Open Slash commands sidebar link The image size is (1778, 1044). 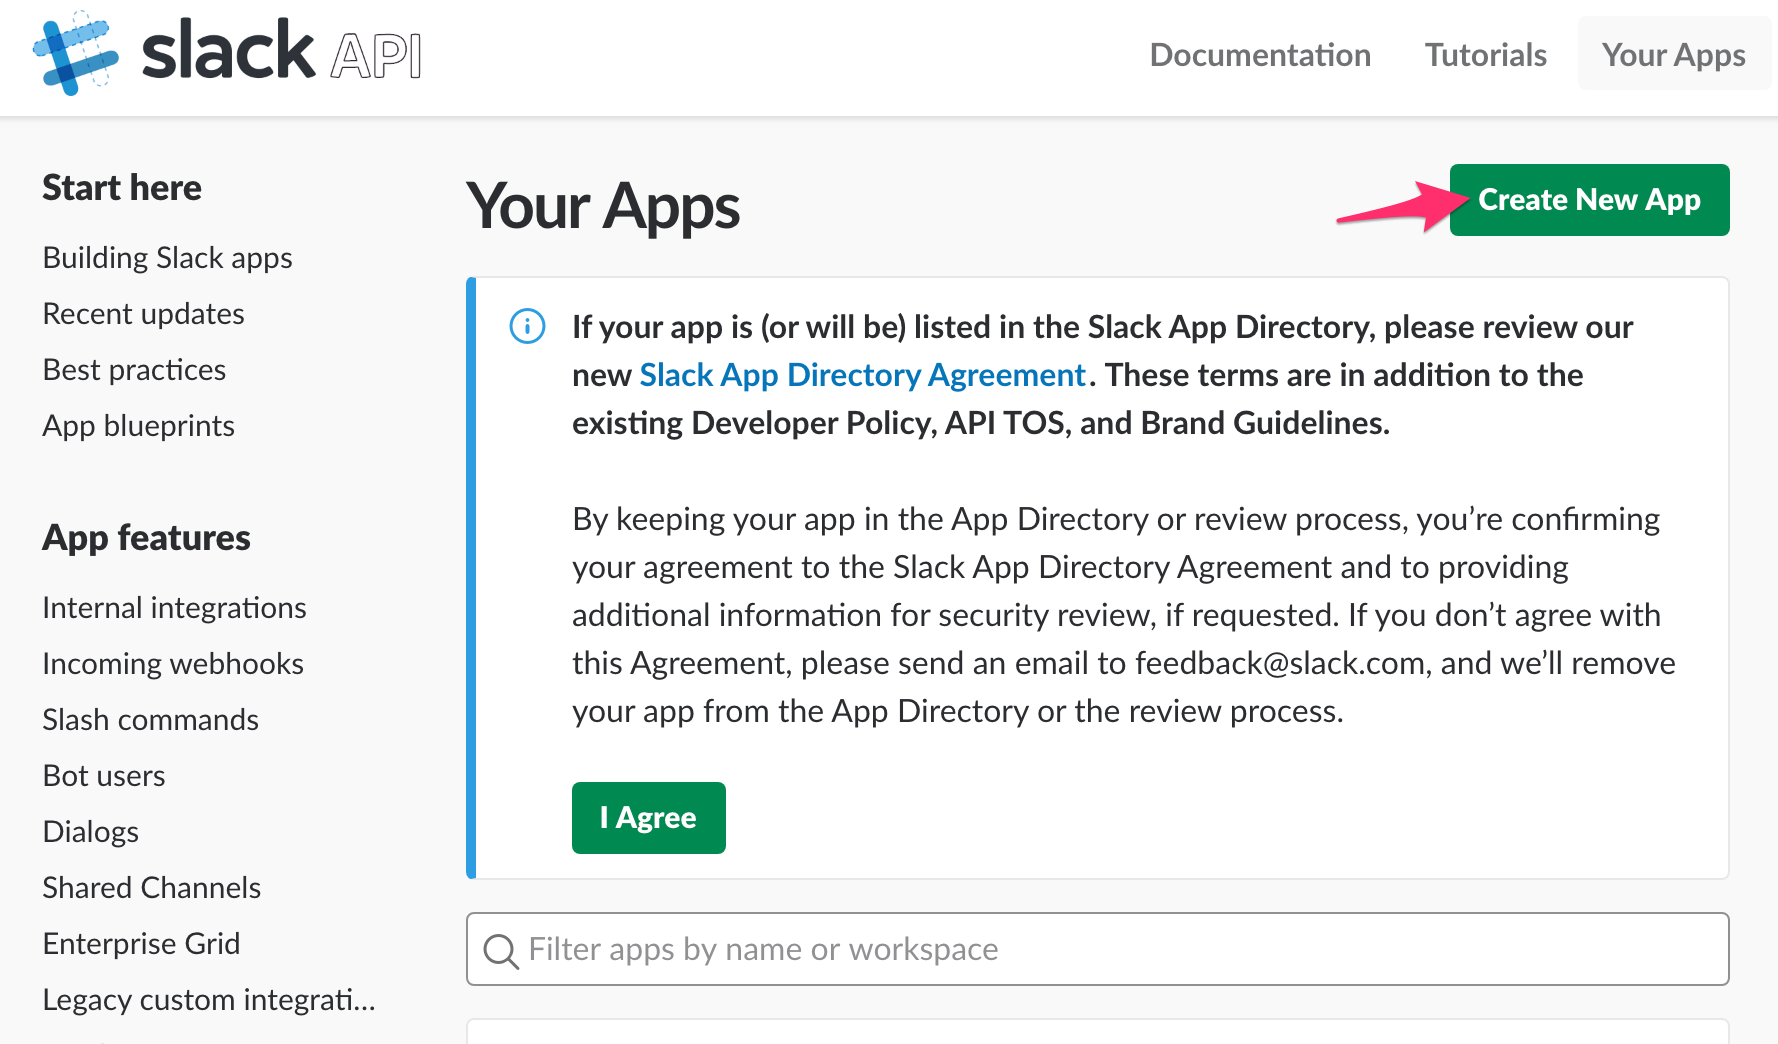[x=150, y=720]
